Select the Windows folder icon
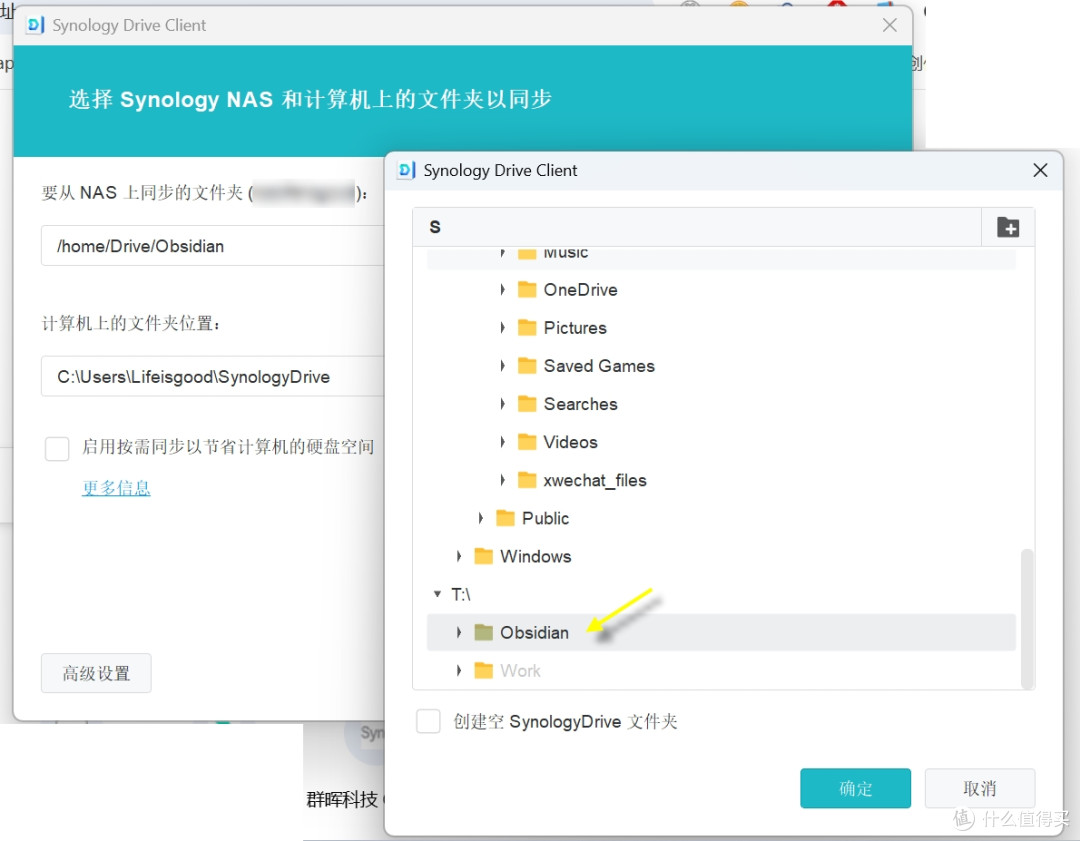 pos(484,556)
